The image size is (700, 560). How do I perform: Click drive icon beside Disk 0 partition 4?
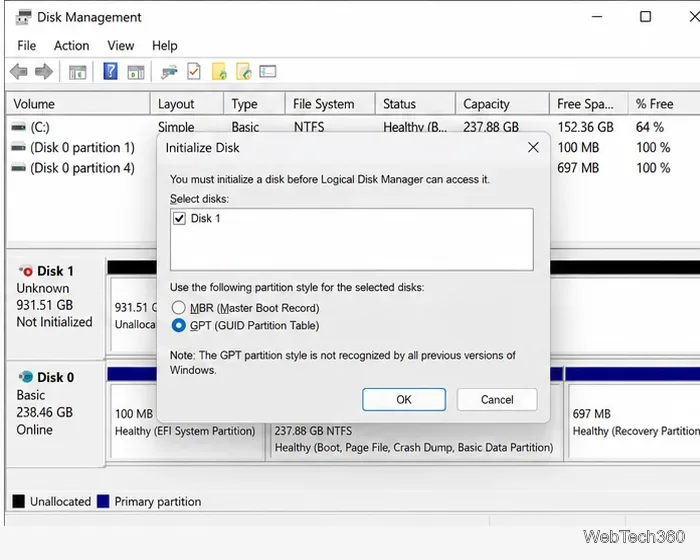[18, 168]
